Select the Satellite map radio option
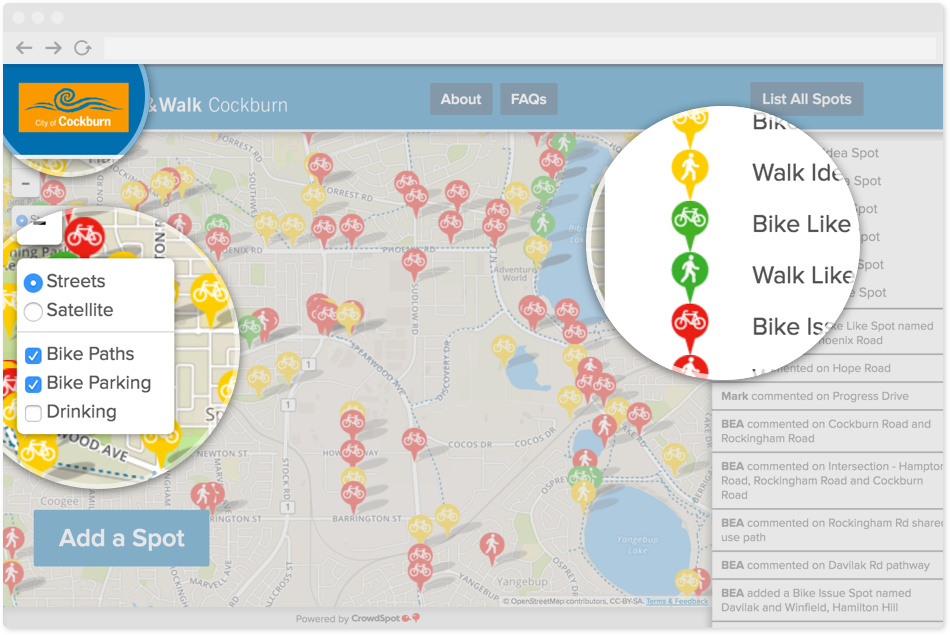This screenshot has height=635, width=950. 33,311
